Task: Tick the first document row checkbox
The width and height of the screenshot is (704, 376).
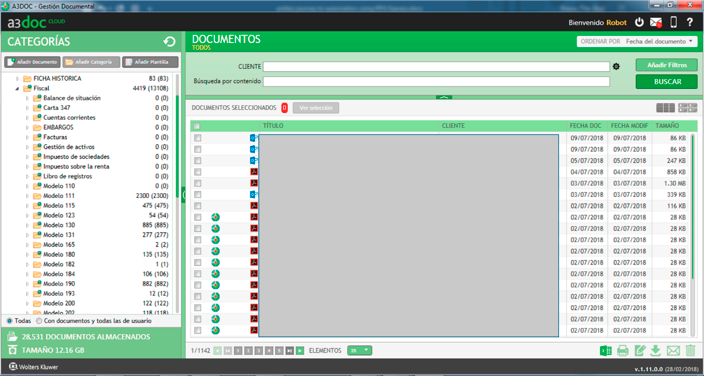Action: 198,138
